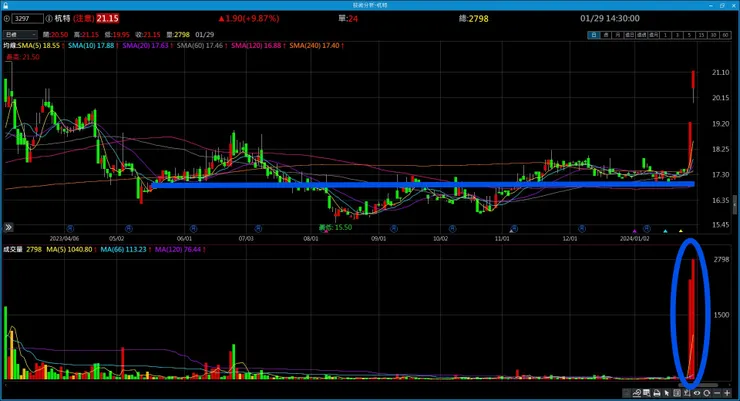Click the total volume 2798 in header
Screen dimensions: 740x401
(479, 18)
